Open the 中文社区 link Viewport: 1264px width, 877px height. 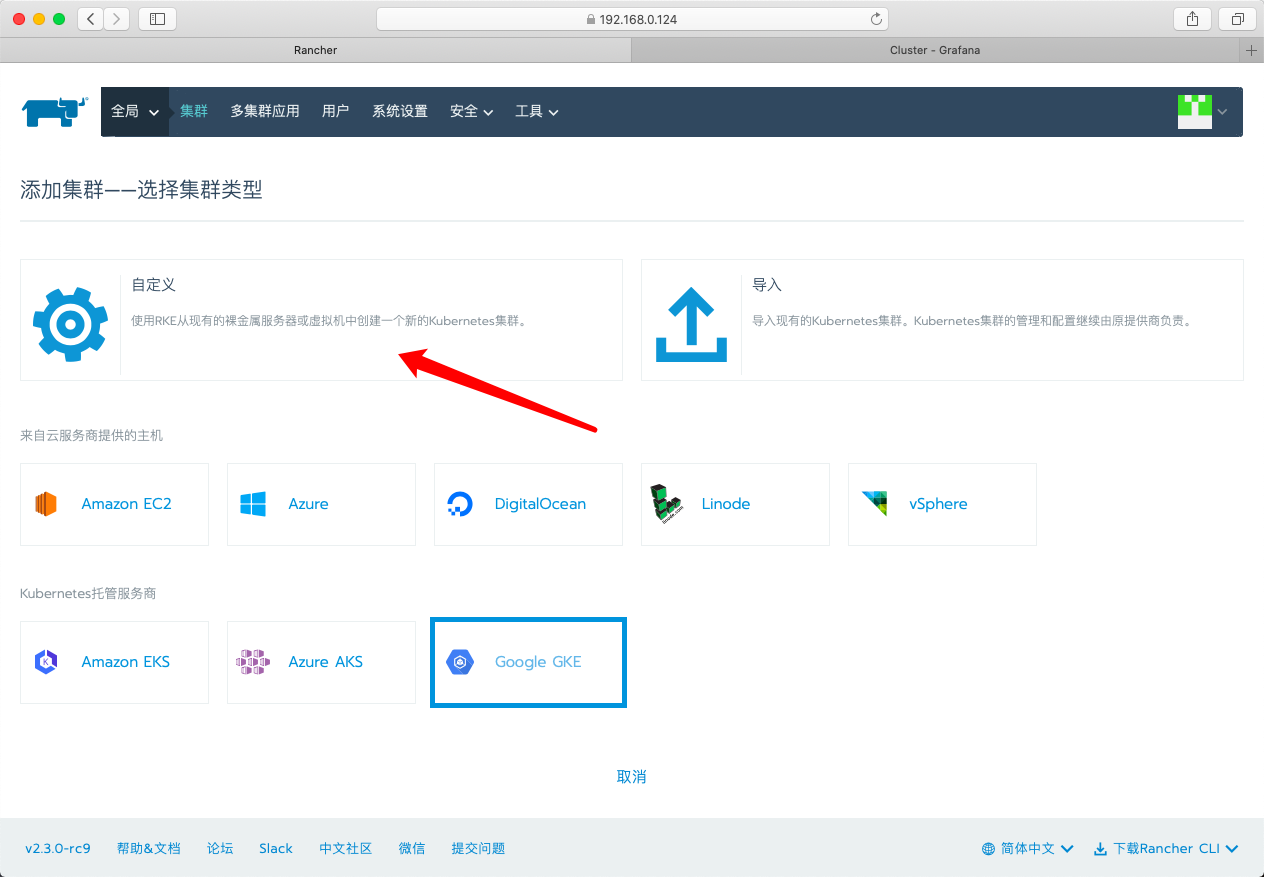pos(346,849)
